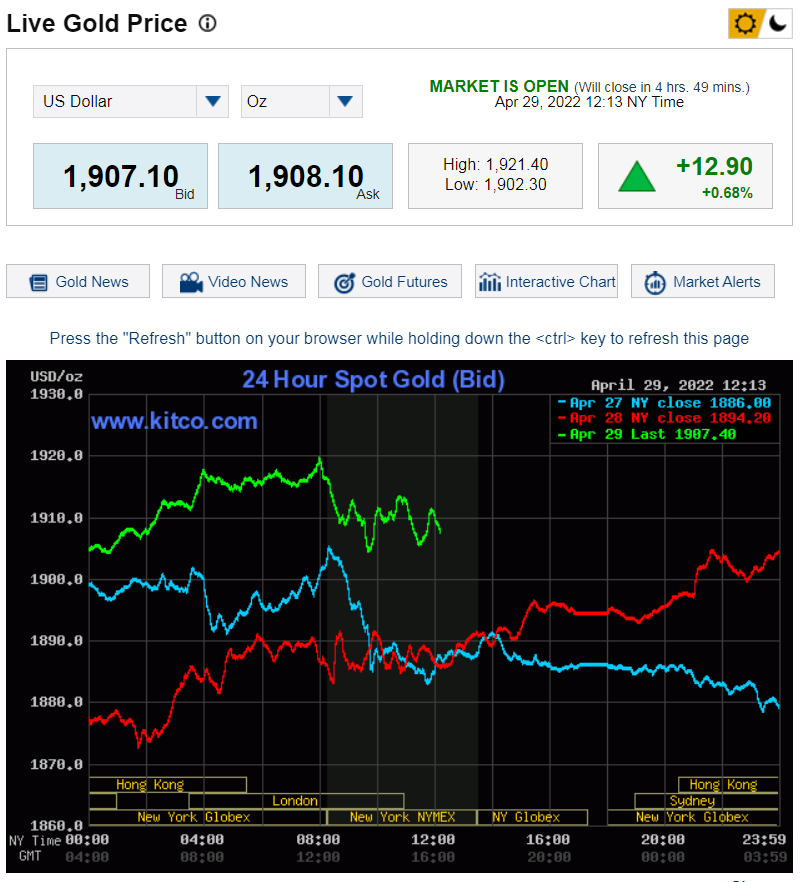Click the Interactive Chart bar-graph icon
Image resolution: width=801 pixels, height=882 pixels.
coord(489,282)
